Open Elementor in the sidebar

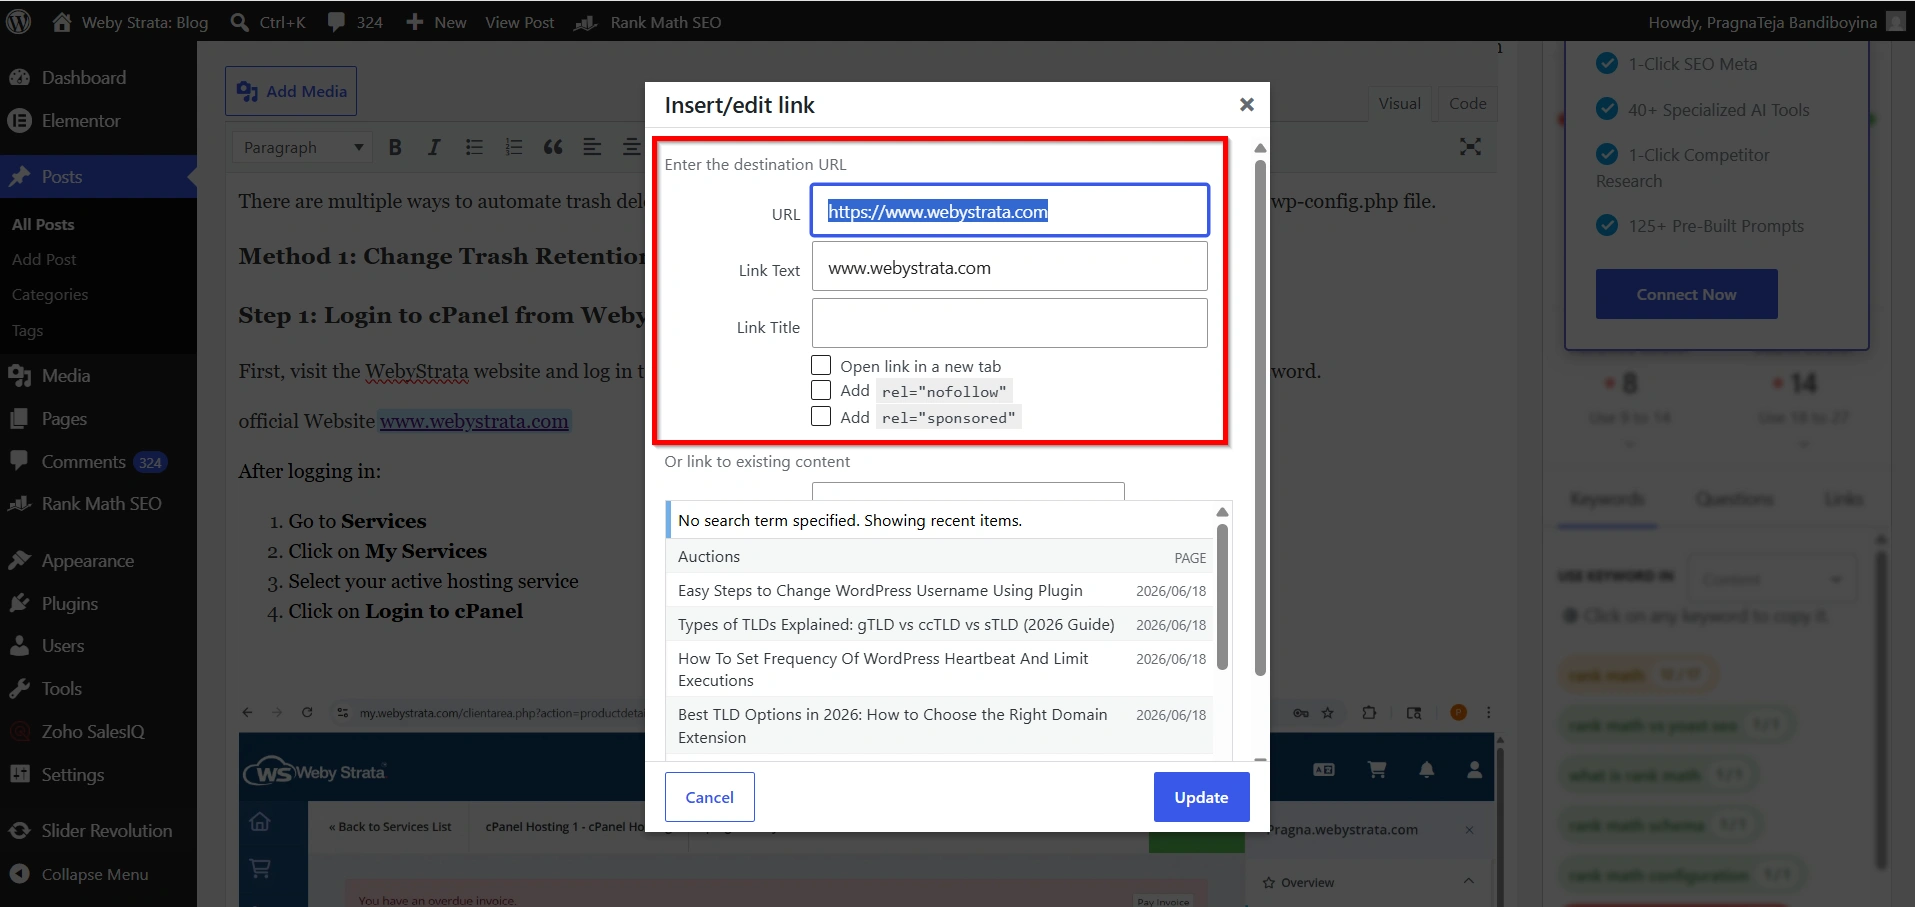click(x=81, y=121)
